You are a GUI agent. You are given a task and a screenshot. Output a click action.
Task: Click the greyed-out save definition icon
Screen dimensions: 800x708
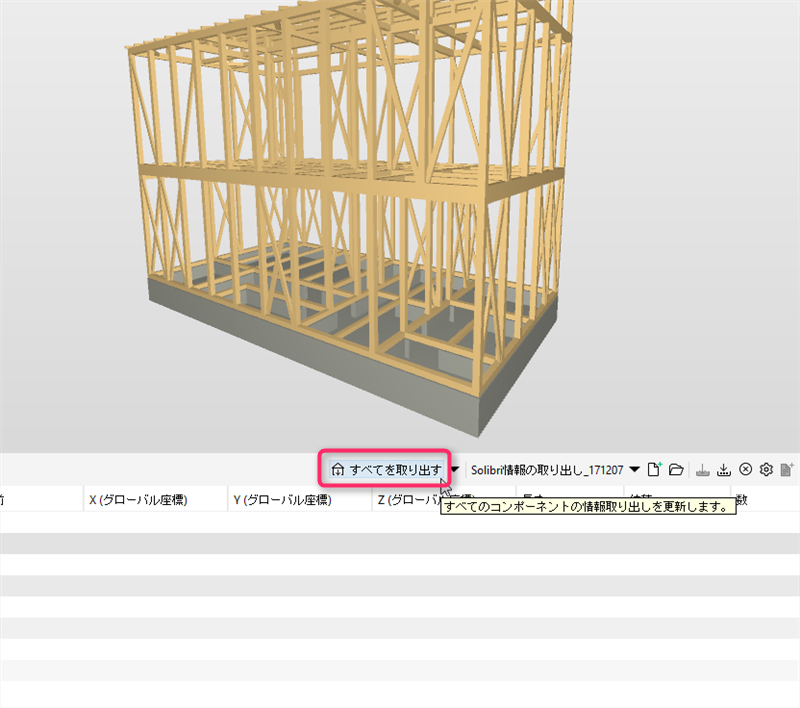[x=703, y=470]
